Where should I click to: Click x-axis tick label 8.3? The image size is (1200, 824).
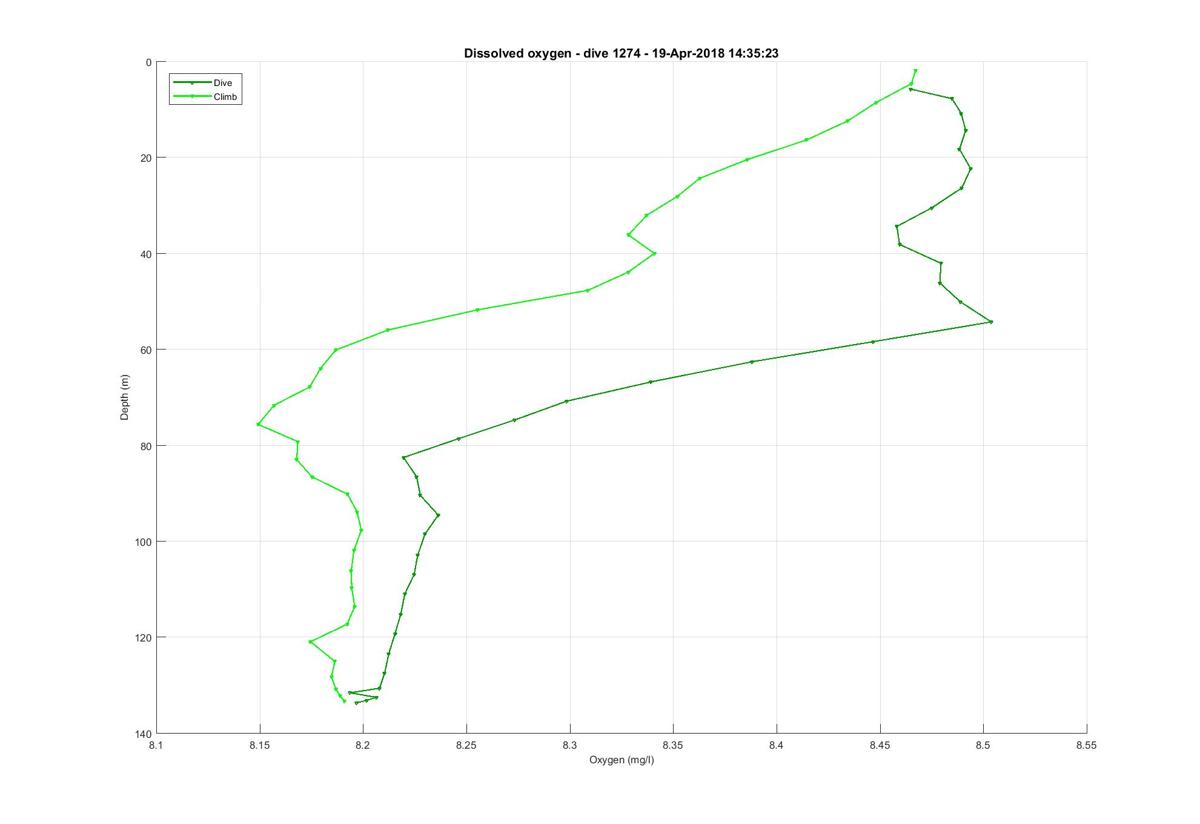[x=570, y=745]
